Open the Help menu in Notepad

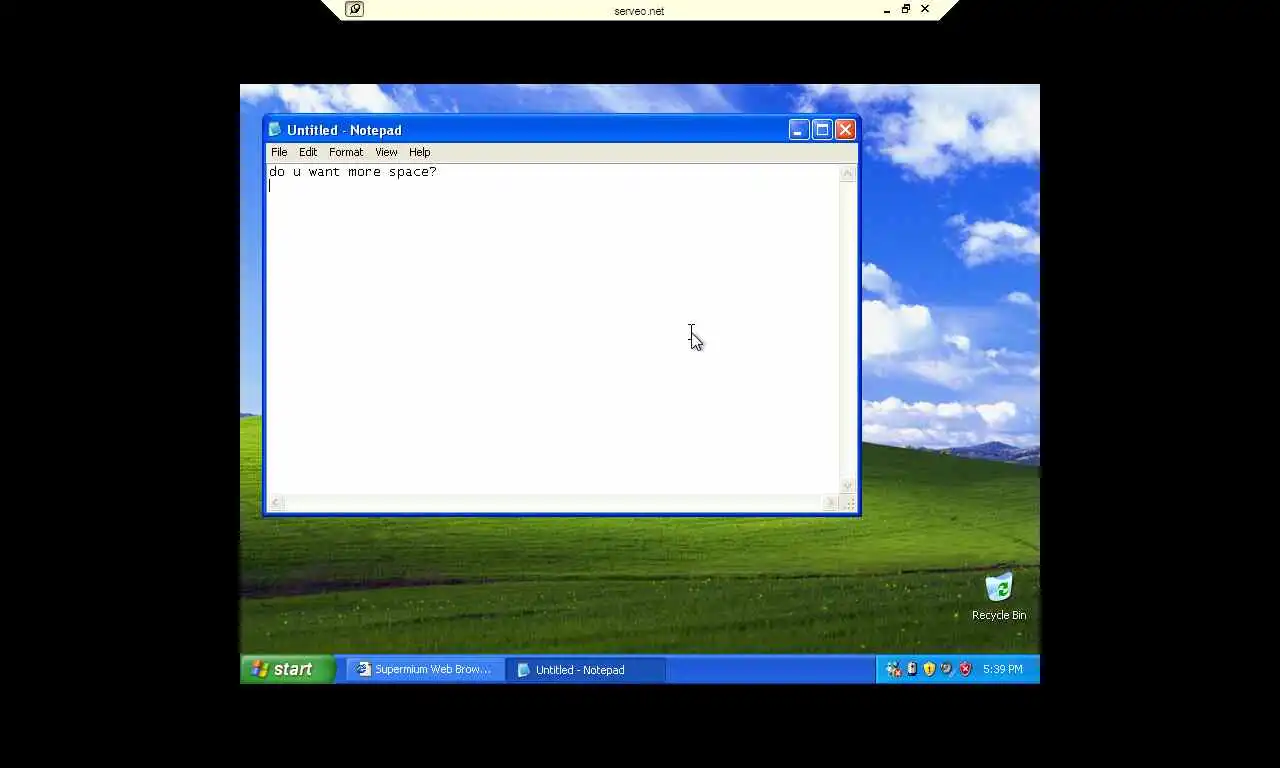[420, 152]
